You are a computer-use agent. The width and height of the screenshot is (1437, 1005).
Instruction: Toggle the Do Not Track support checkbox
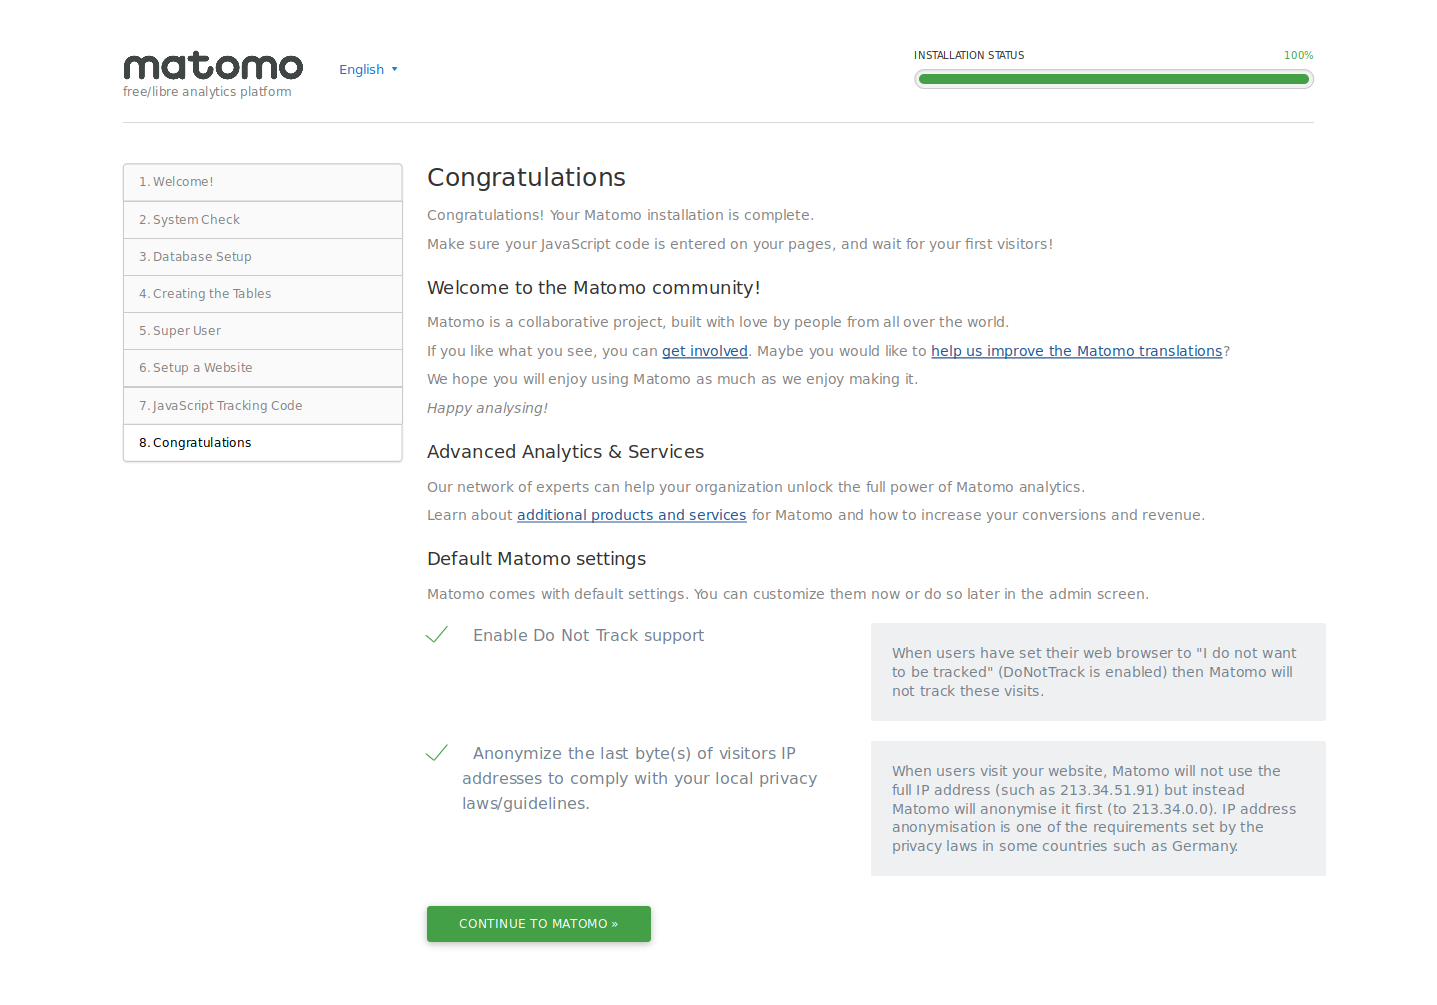click(437, 635)
